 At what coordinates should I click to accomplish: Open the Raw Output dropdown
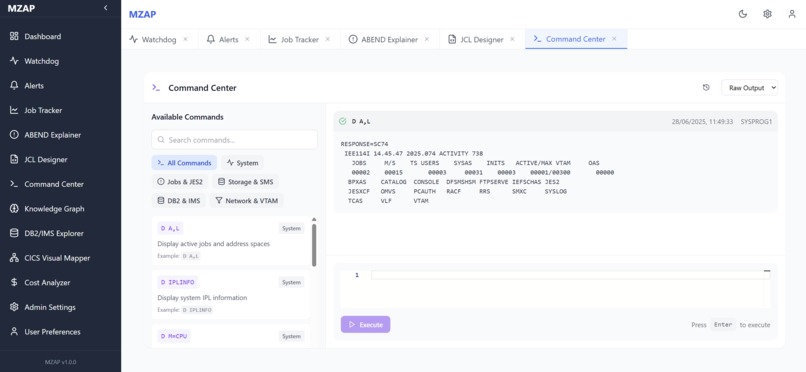(749, 88)
